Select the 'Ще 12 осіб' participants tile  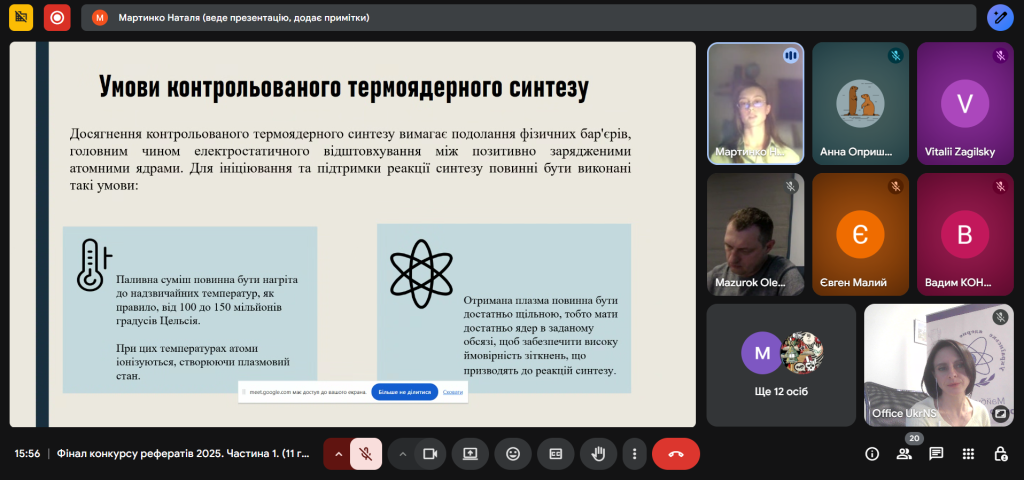[x=781, y=365]
